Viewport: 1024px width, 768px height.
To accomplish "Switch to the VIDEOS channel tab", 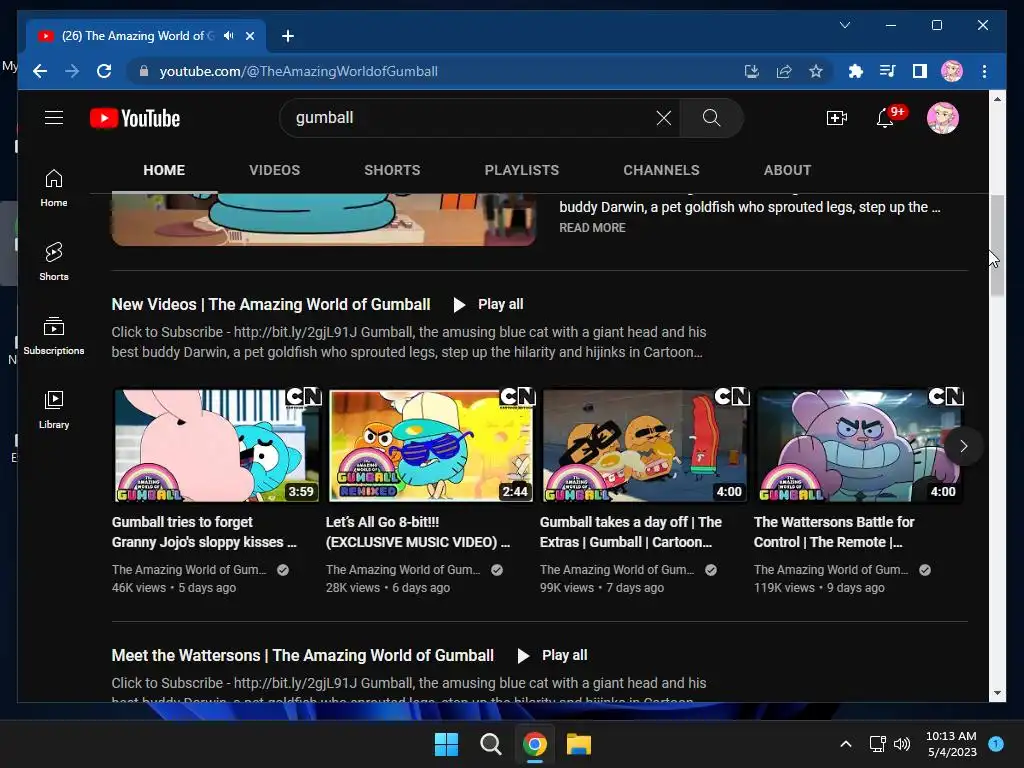I will [x=274, y=170].
